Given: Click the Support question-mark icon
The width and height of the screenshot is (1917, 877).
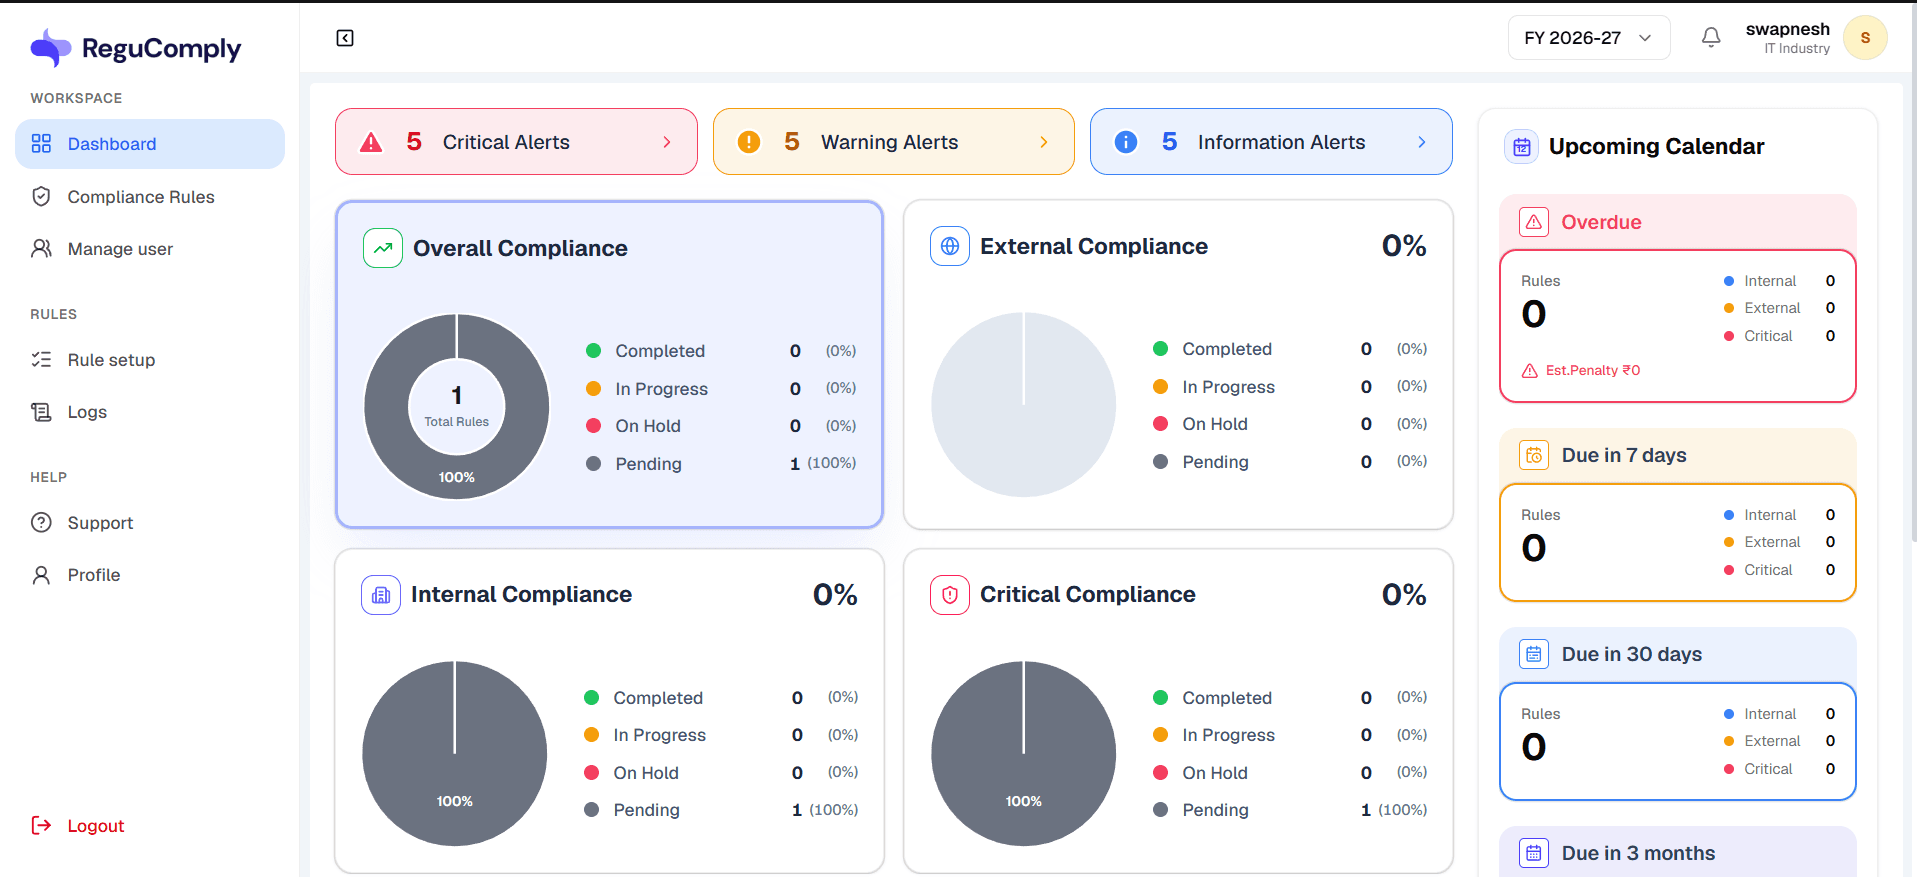Looking at the screenshot, I should coord(41,522).
